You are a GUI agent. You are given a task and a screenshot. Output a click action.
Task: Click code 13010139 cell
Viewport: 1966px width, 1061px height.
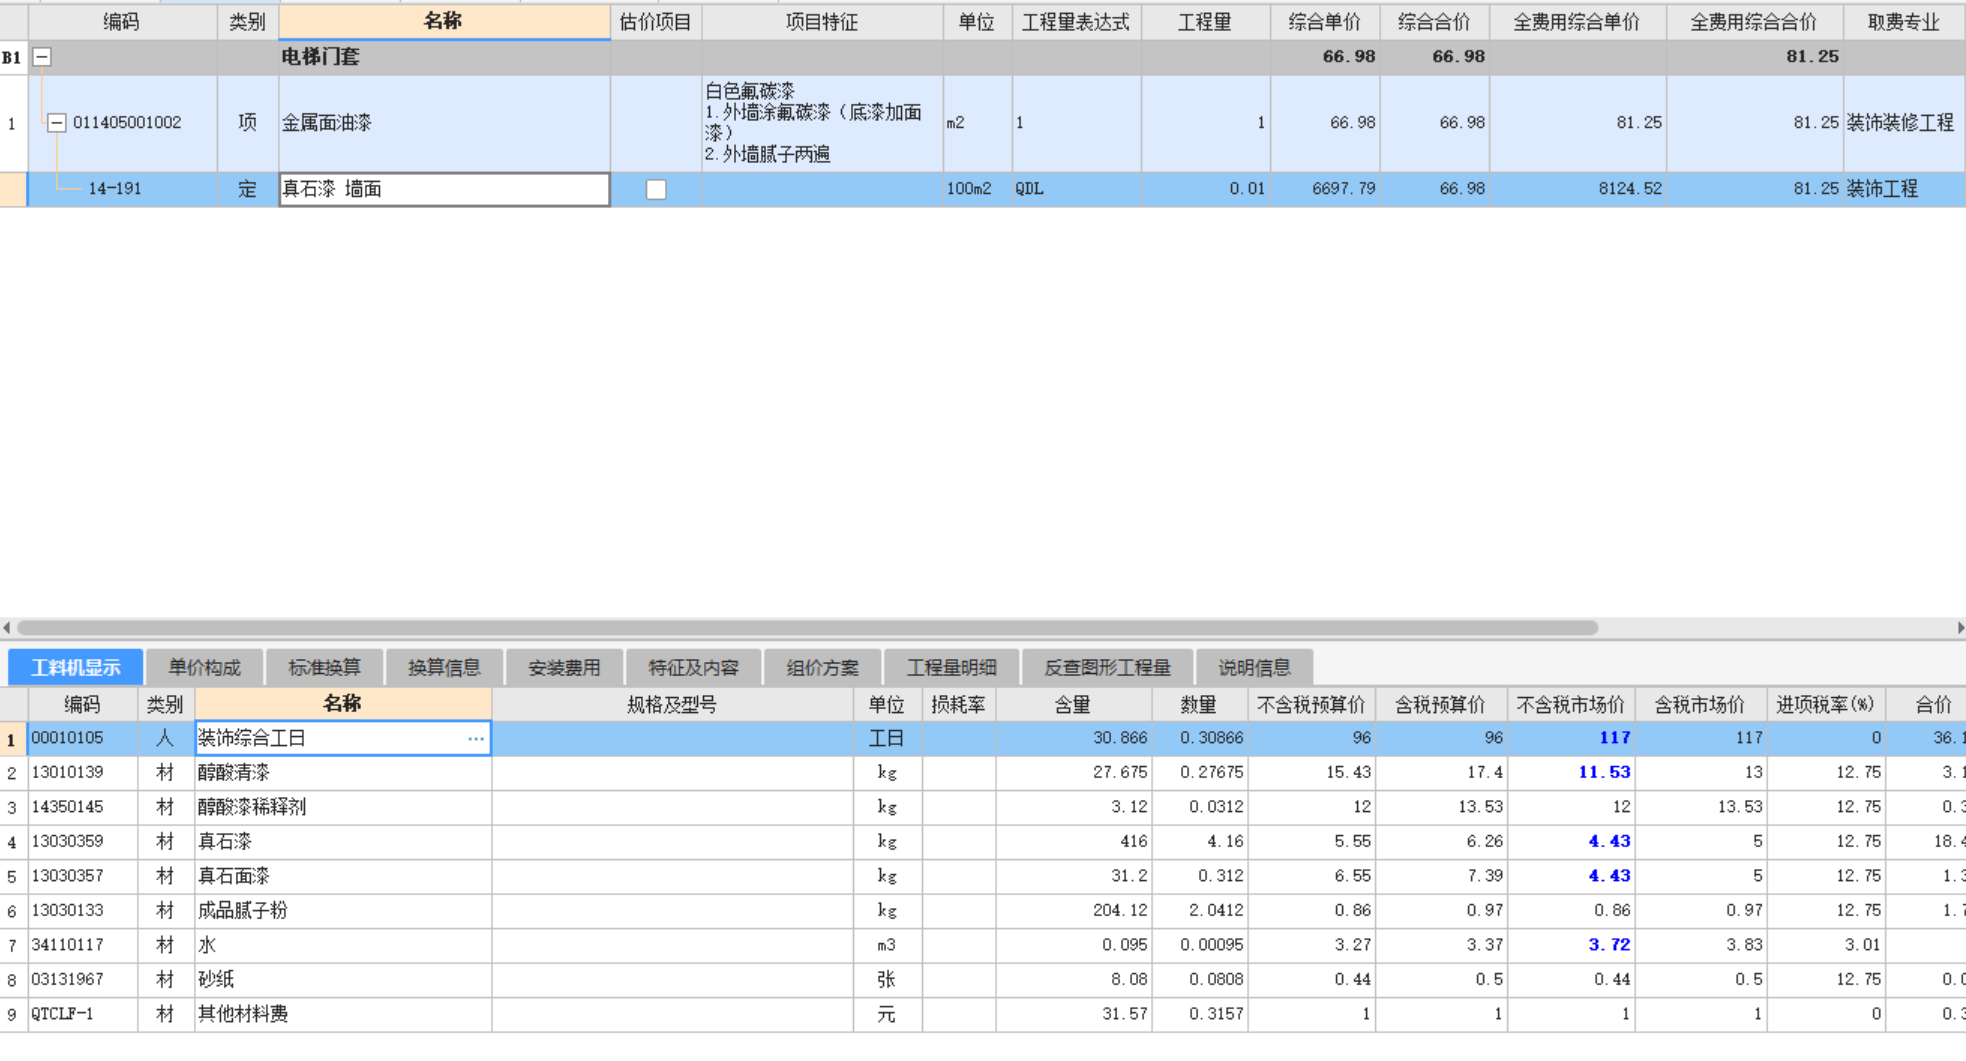[x=82, y=773]
